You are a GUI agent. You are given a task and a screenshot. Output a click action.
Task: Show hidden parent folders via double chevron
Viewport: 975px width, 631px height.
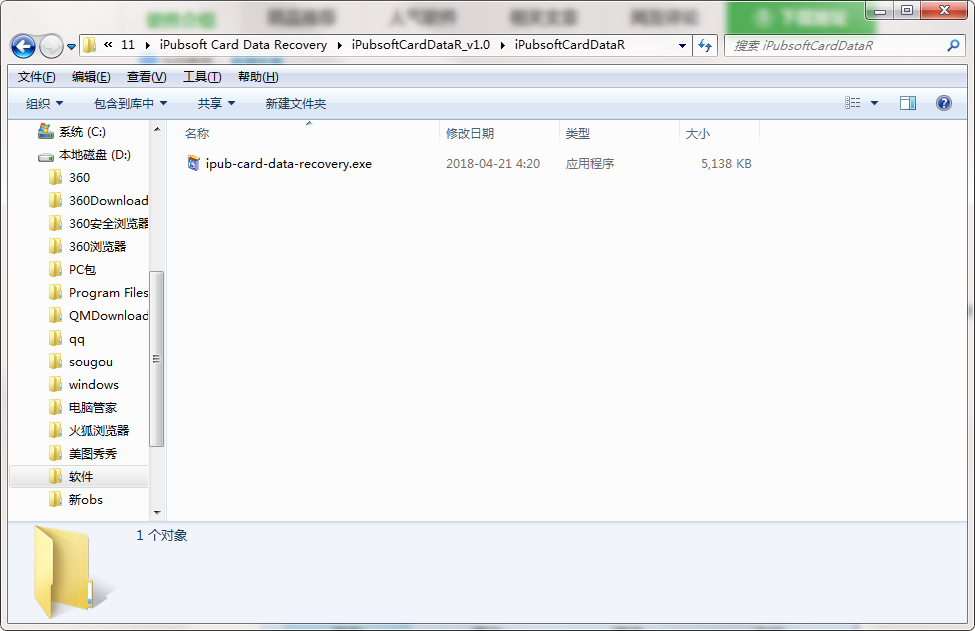pos(108,45)
